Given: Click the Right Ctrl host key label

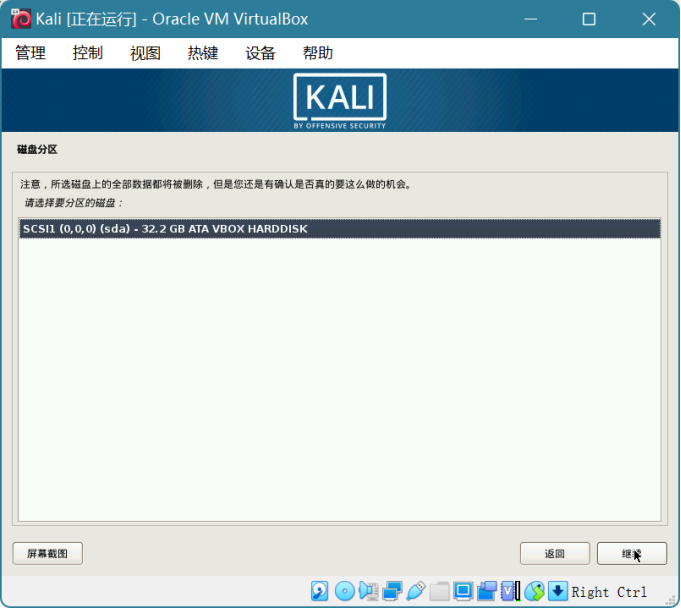Looking at the screenshot, I should pos(609,592).
